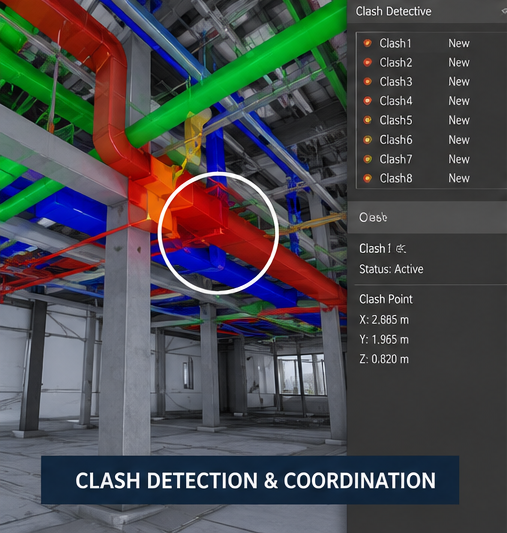Select the Clash5 row in the list
This screenshot has width=507, height=533.
432,120
